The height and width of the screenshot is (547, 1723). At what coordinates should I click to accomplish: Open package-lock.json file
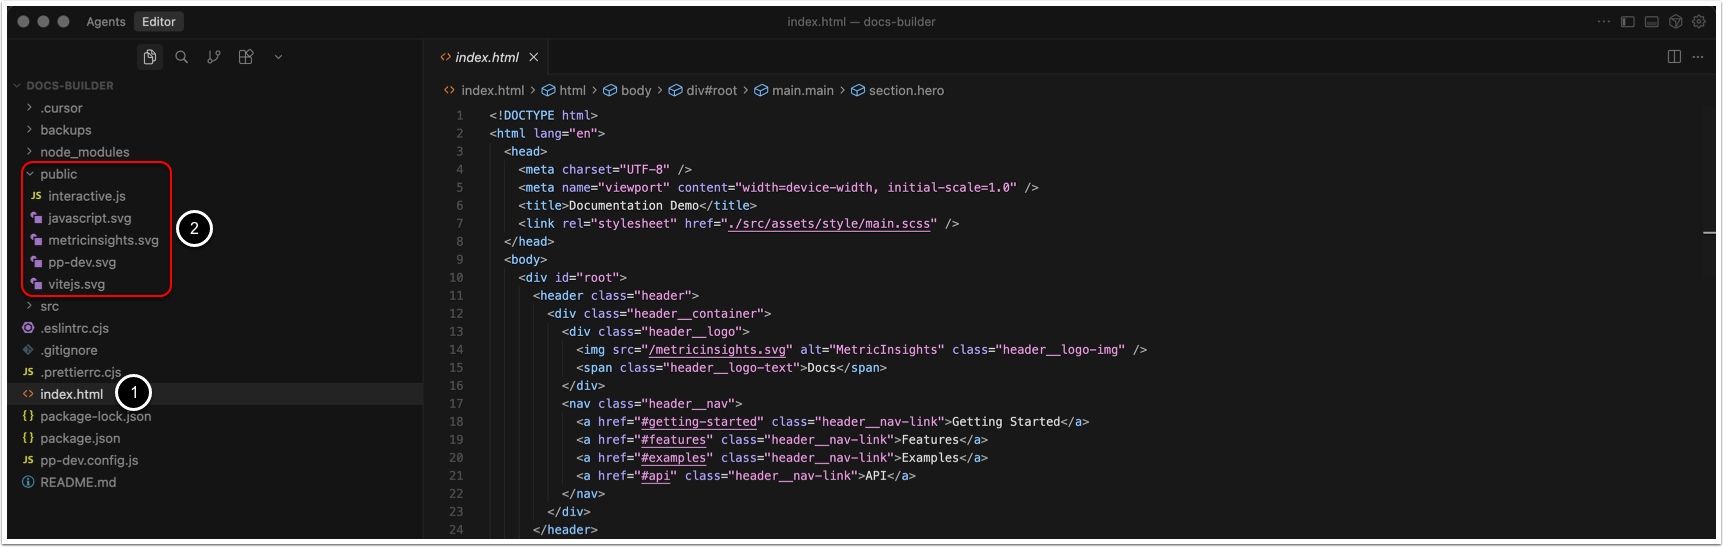pos(95,416)
